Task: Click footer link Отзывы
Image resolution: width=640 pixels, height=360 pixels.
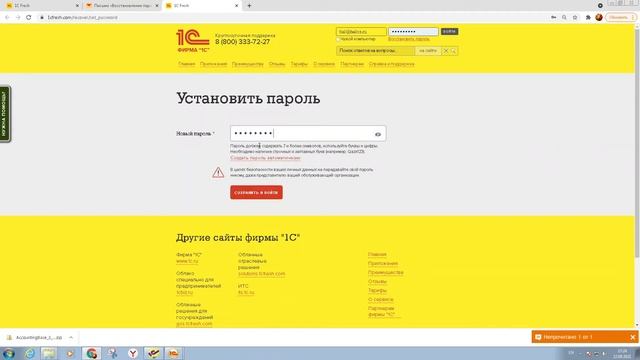Action: pos(377,281)
